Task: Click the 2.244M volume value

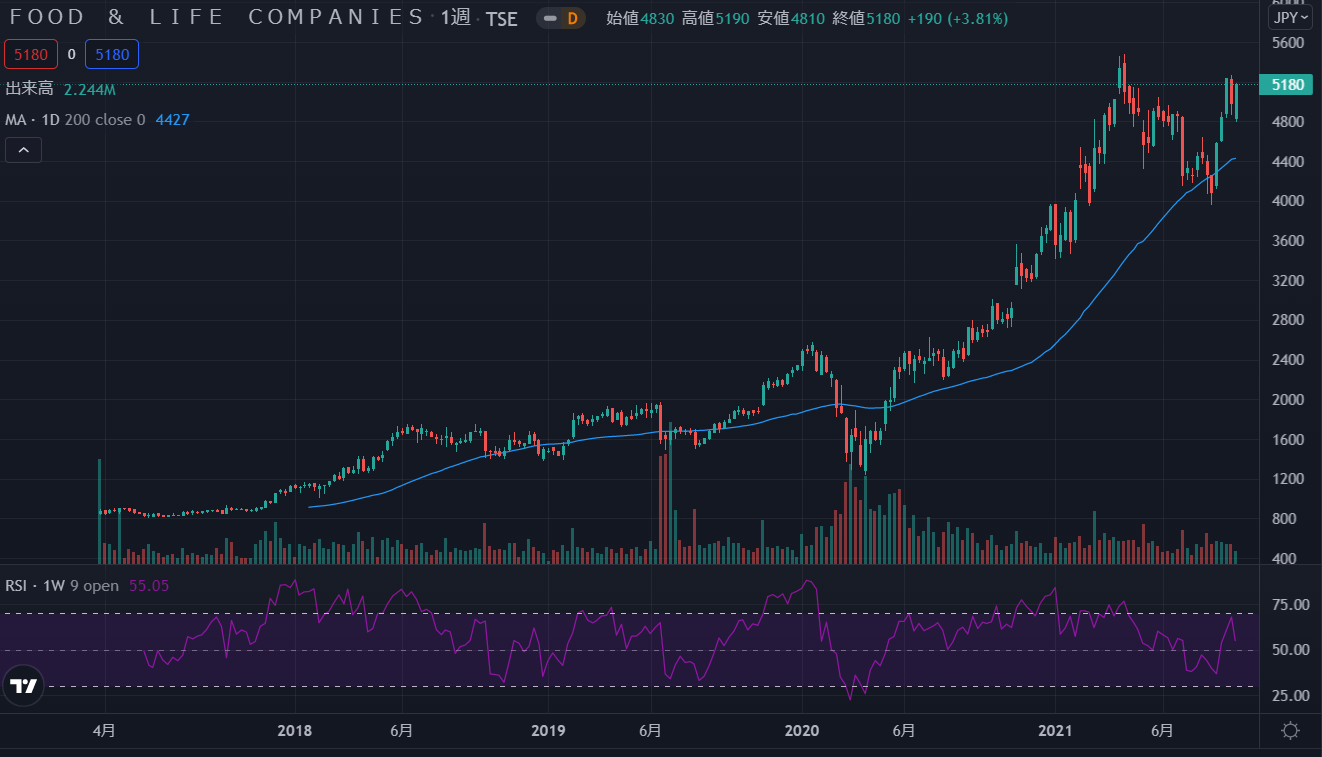Action: [x=90, y=90]
